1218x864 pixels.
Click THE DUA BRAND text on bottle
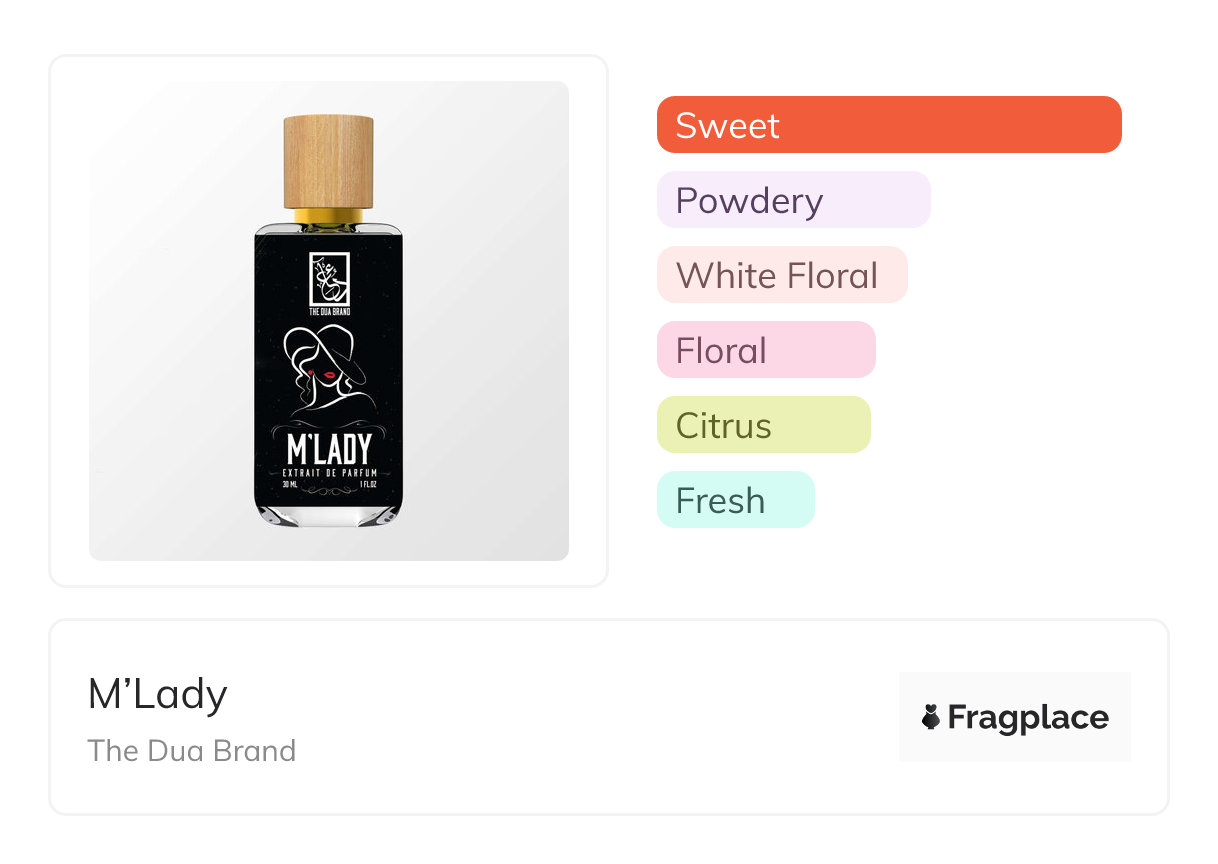329,311
